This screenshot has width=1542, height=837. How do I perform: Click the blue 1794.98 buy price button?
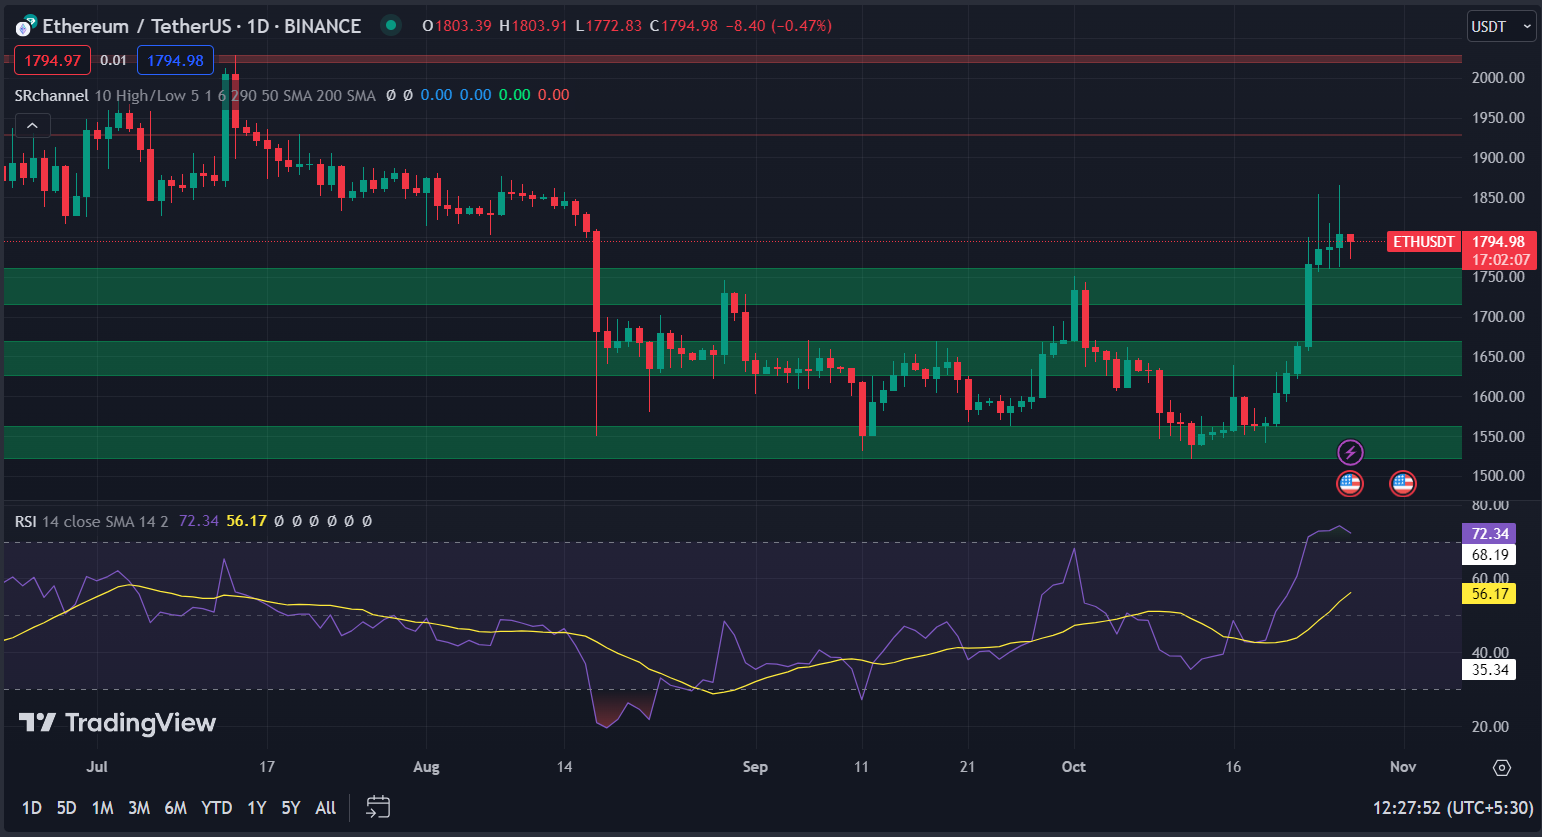click(175, 60)
